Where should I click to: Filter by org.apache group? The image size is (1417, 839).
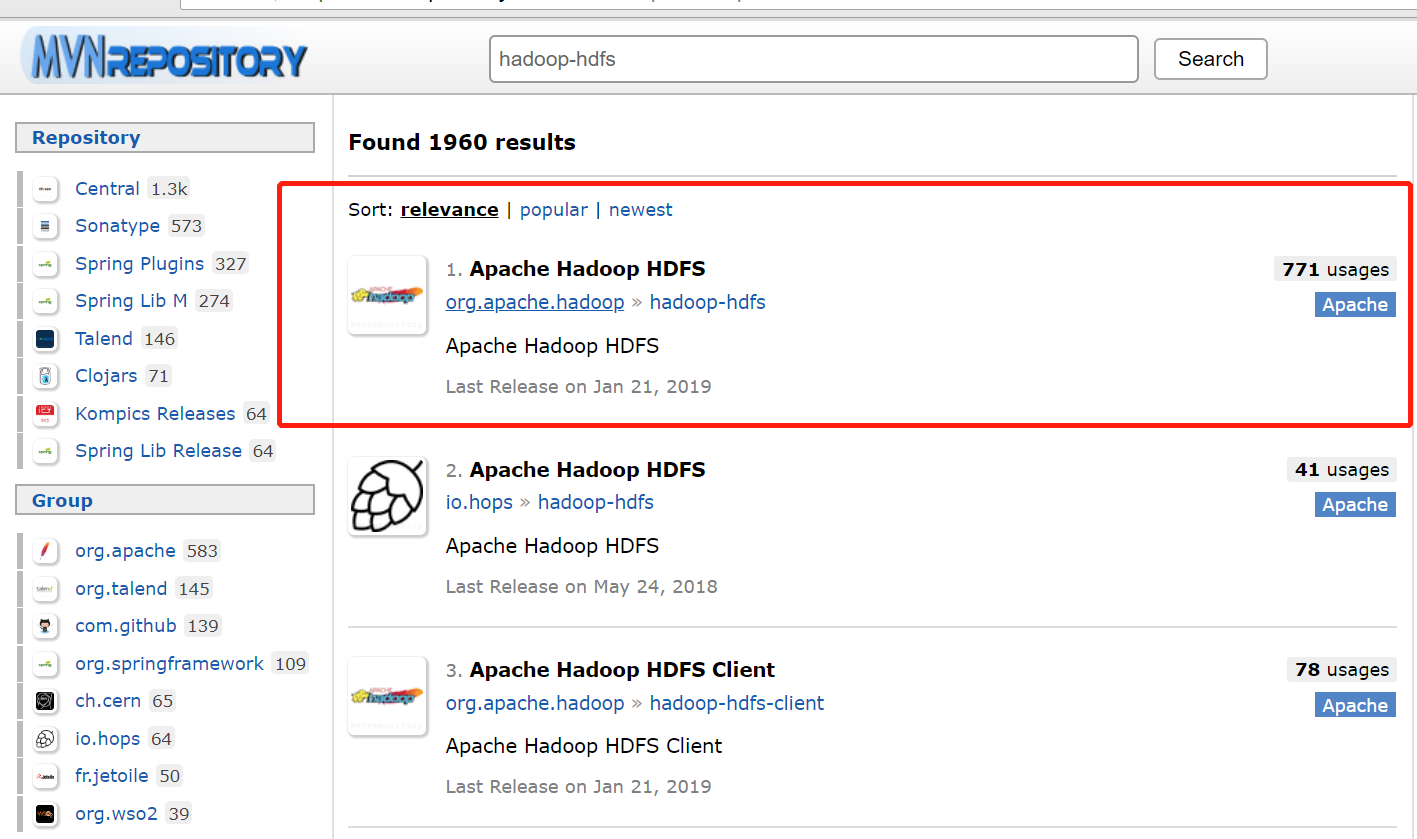(125, 551)
